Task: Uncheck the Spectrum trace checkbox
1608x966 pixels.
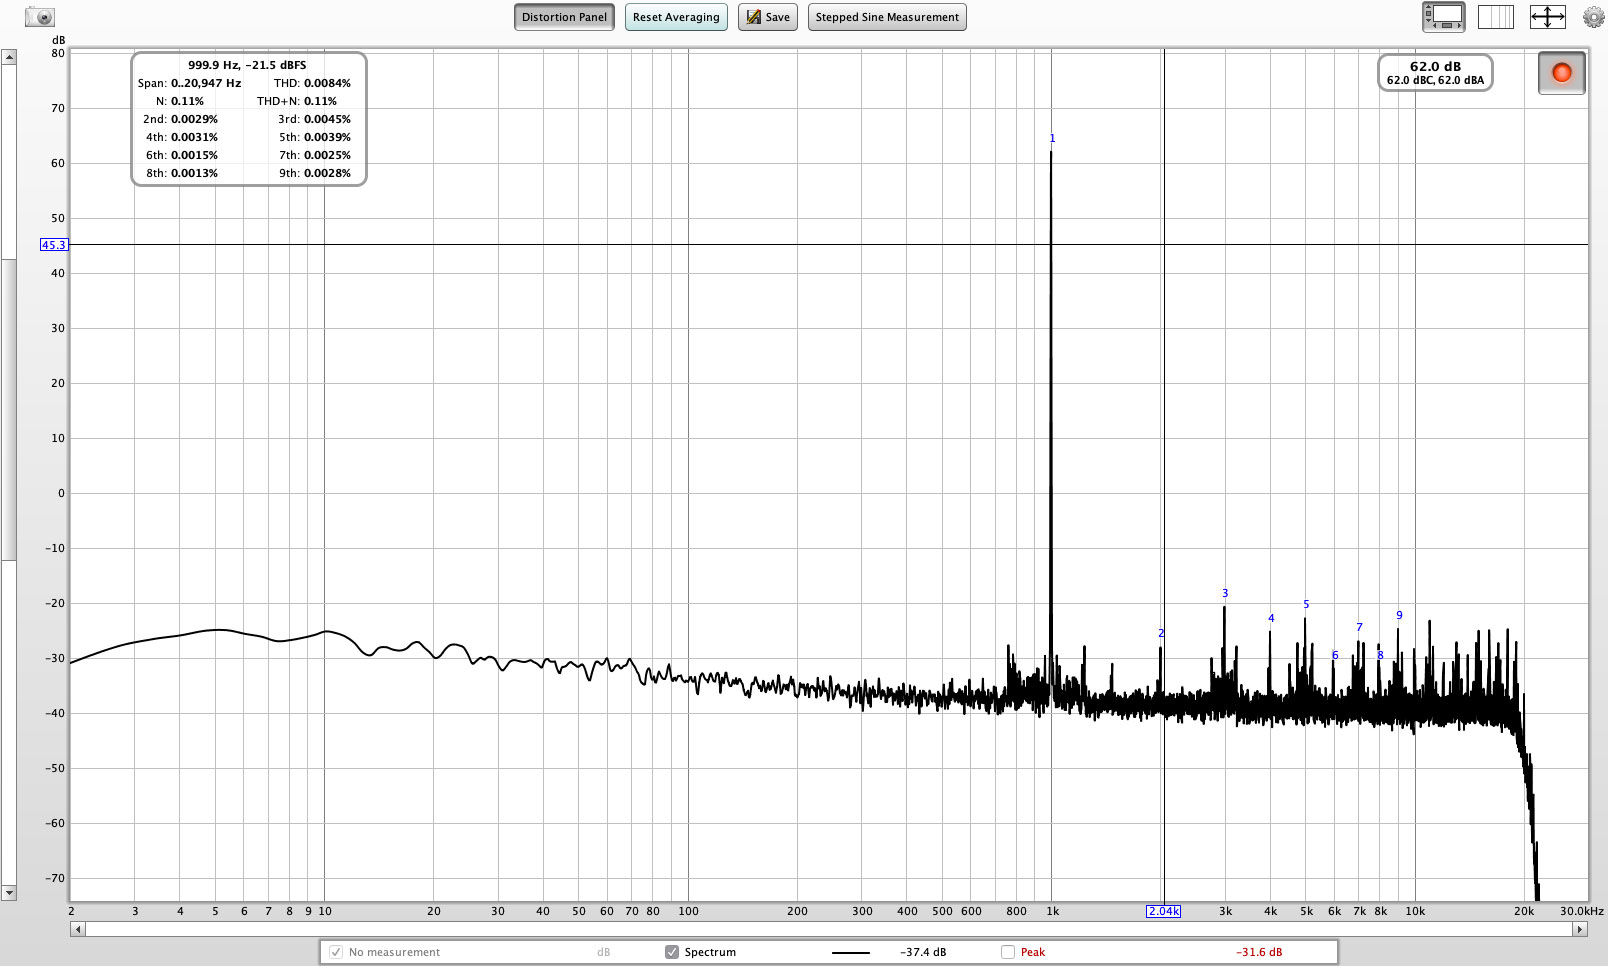Action: [x=672, y=952]
